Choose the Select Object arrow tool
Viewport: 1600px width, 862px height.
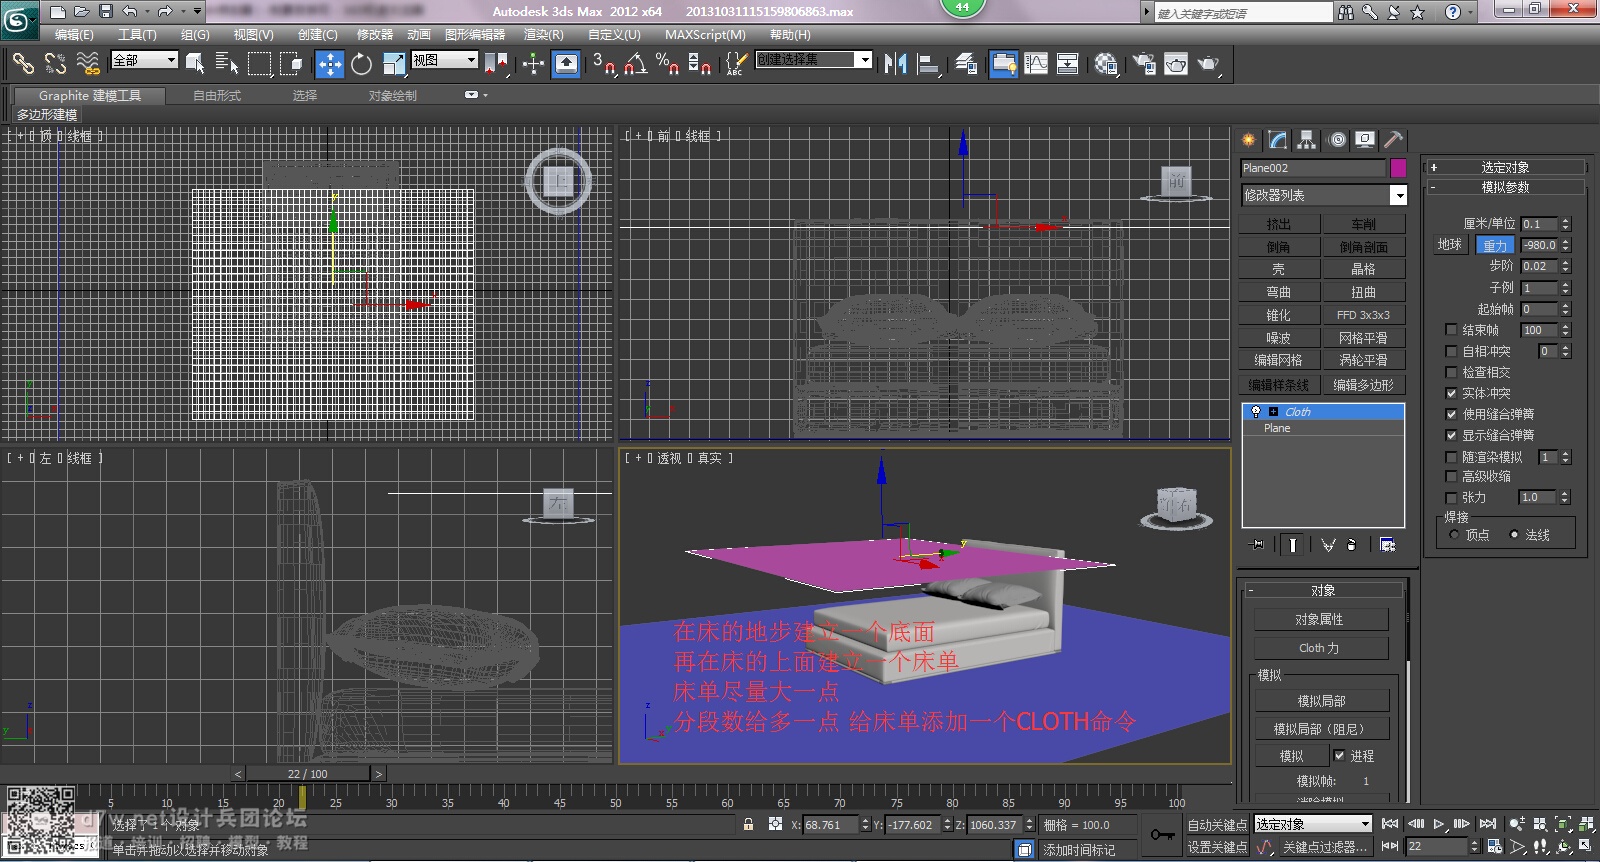coord(195,64)
